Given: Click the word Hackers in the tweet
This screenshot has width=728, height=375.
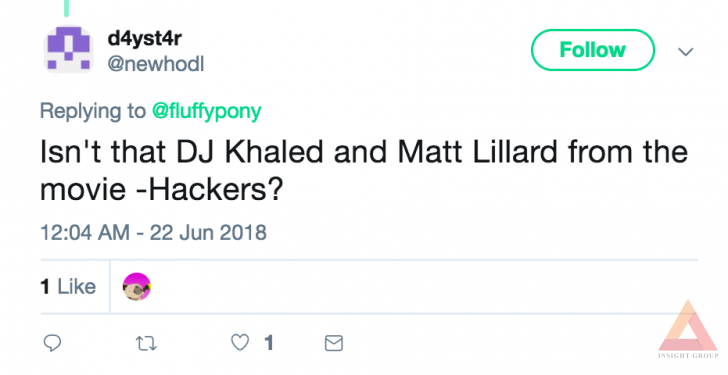Looking at the screenshot, I should (210, 189).
